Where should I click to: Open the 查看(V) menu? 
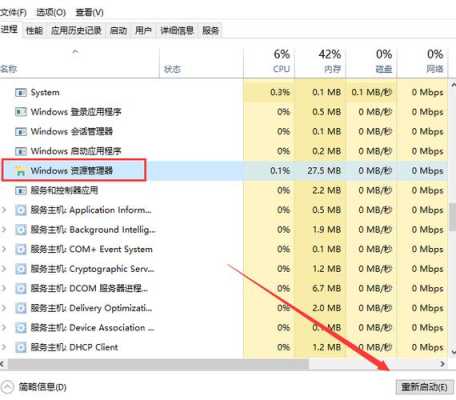(x=89, y=12)
